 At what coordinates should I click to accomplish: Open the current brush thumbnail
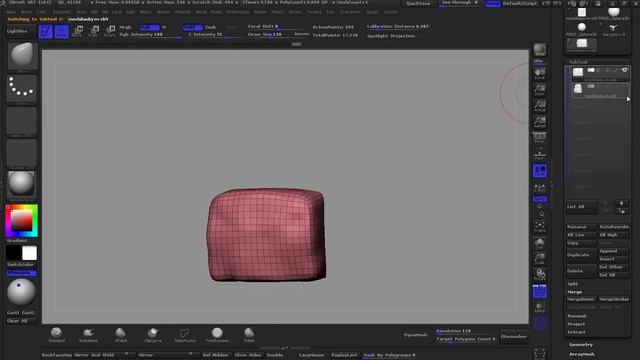[22, 56]
